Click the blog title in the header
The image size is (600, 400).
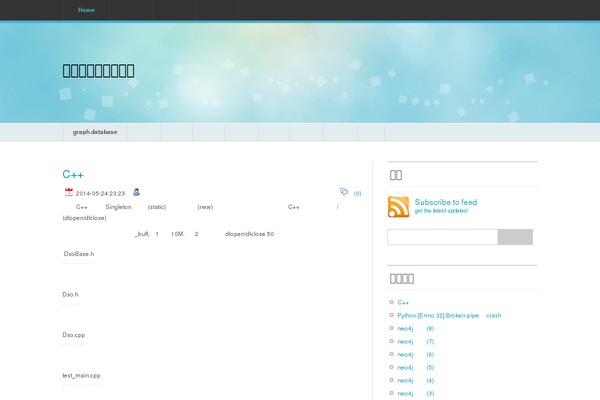point(98,71)
